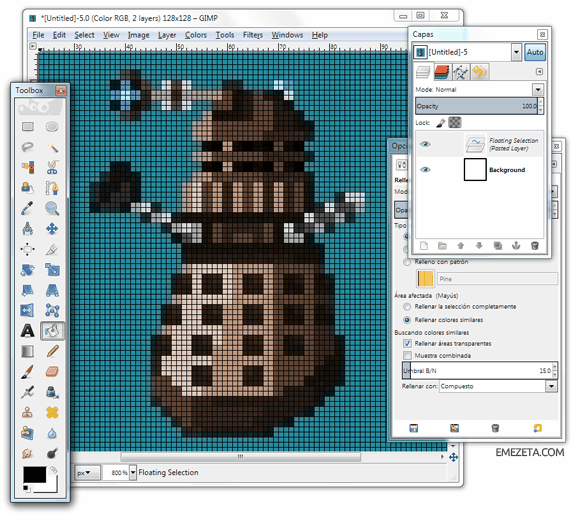Click the layer Opacity slider
Screen dimensions: 575x516
tap(476, 106)
